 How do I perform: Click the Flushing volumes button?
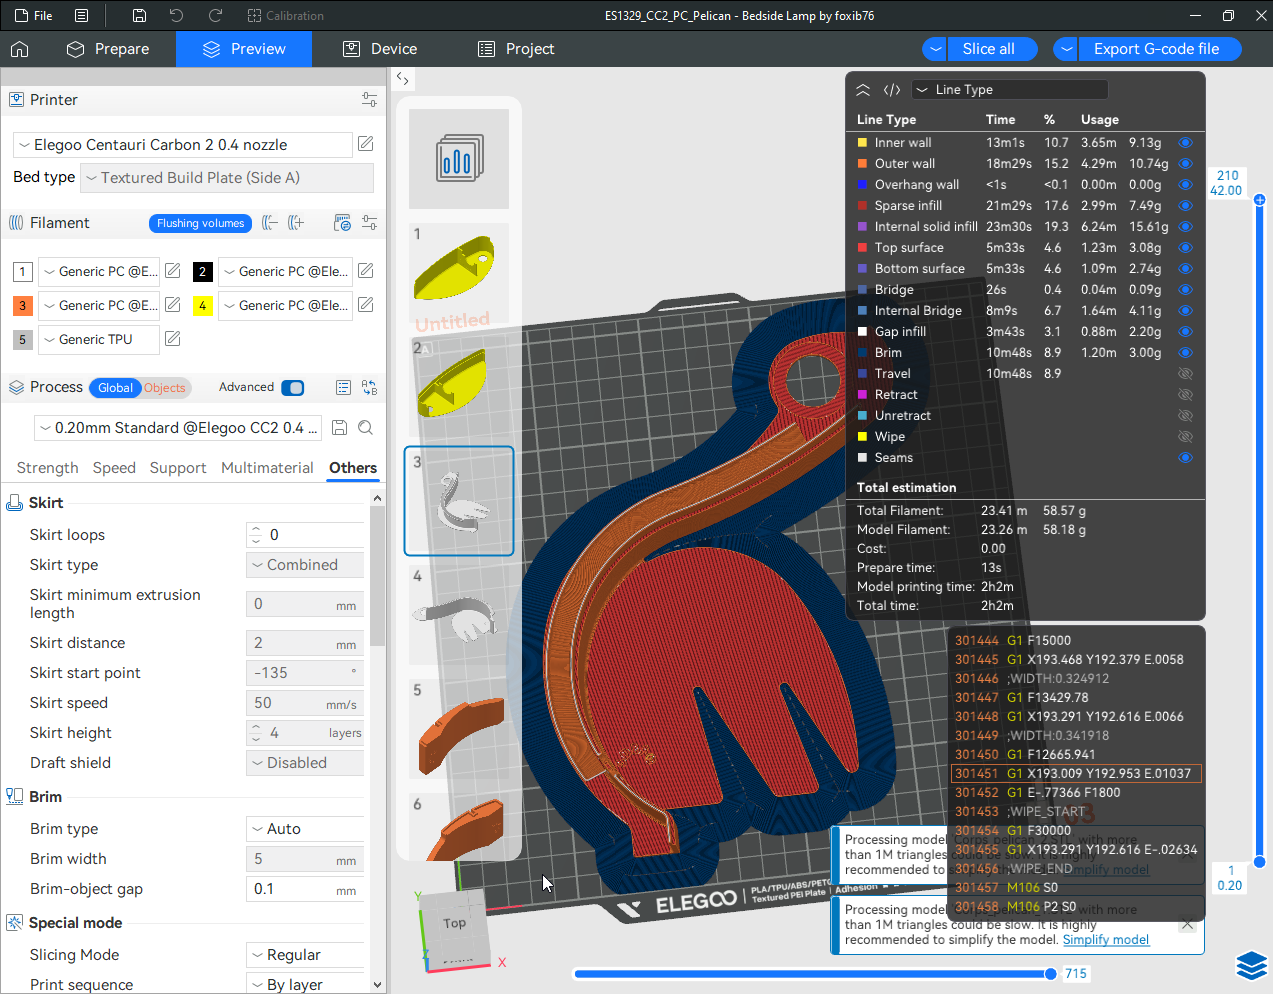[x=200, y=223]
